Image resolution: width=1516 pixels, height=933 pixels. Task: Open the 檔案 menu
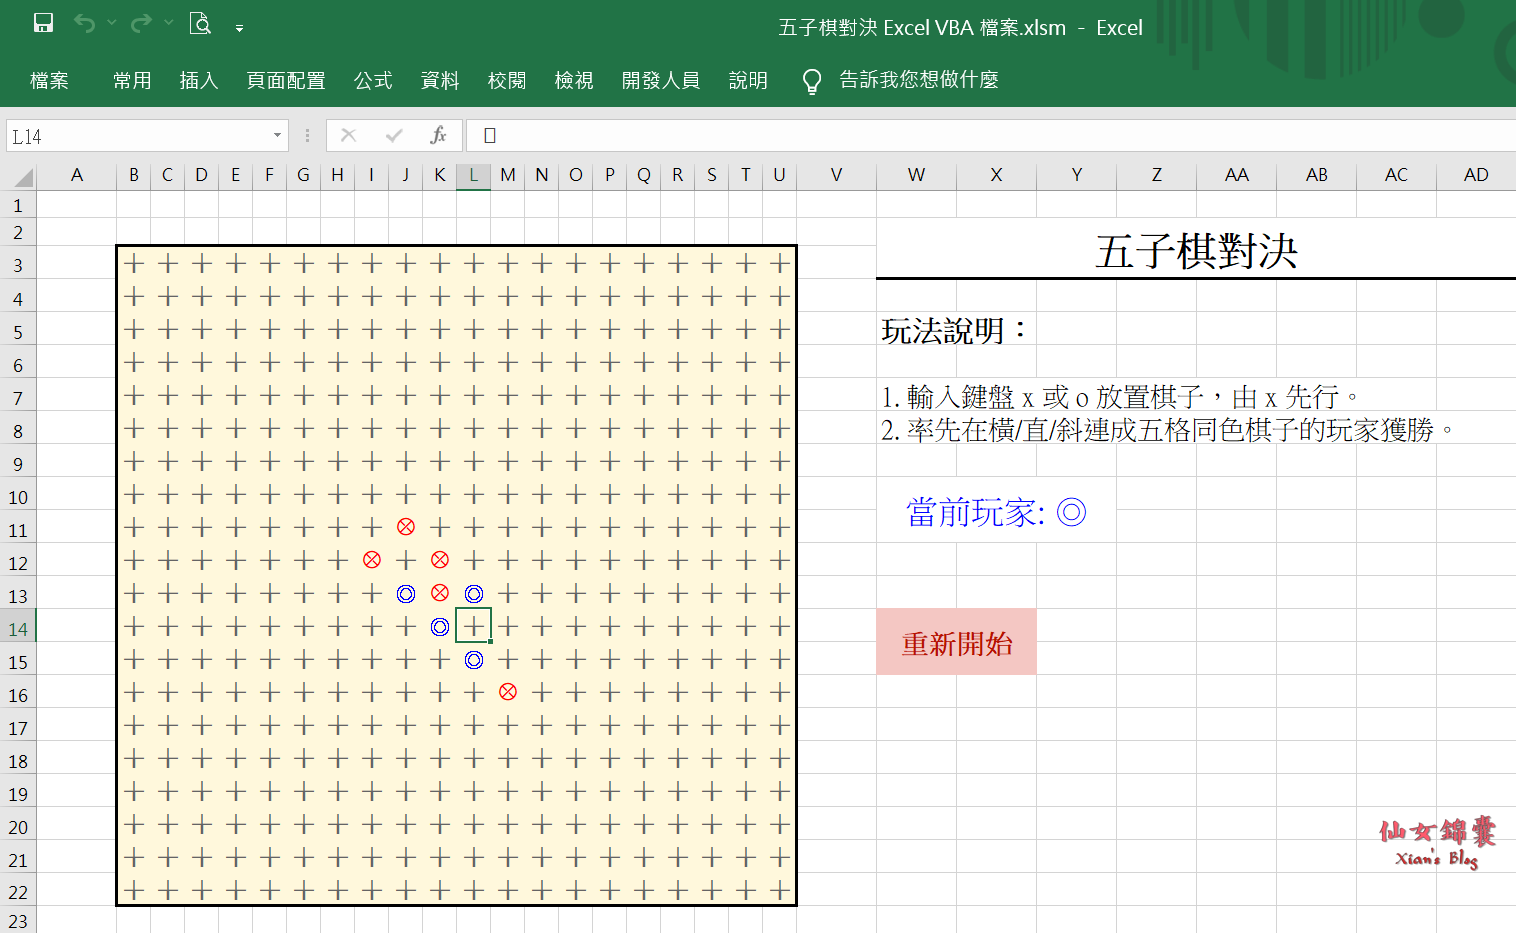click(49, 80)
